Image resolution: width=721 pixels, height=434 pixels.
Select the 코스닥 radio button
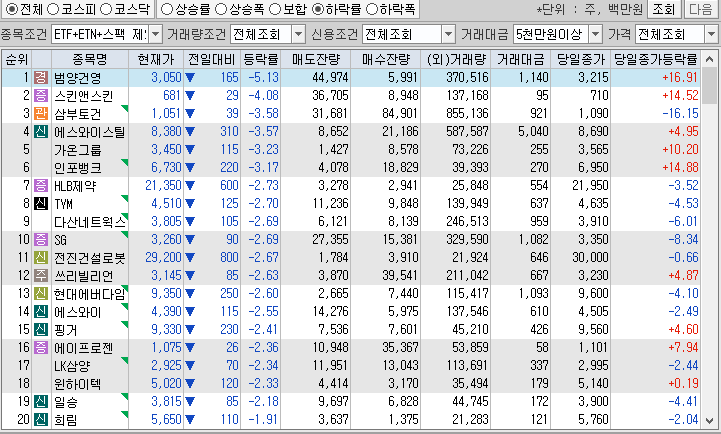[x=106, y=9]
